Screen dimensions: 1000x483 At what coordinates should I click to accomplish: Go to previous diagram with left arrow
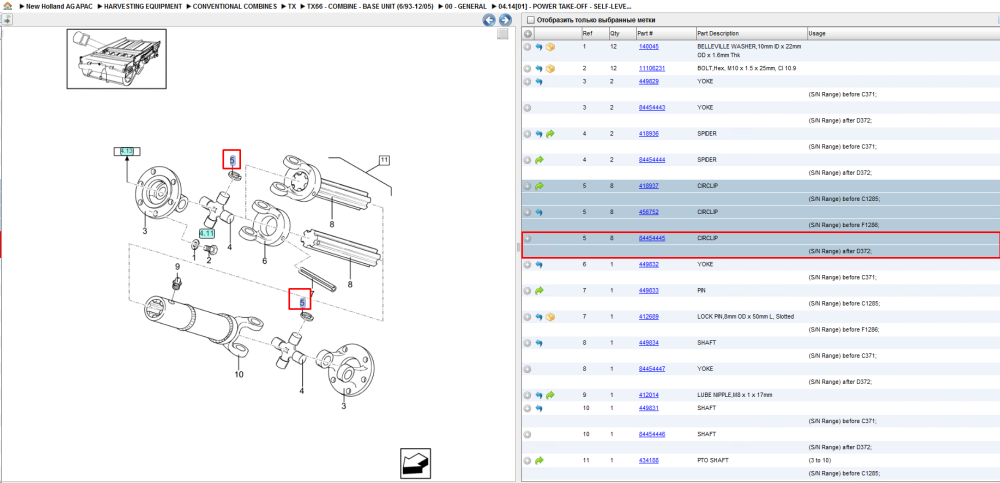pos(489,20)
